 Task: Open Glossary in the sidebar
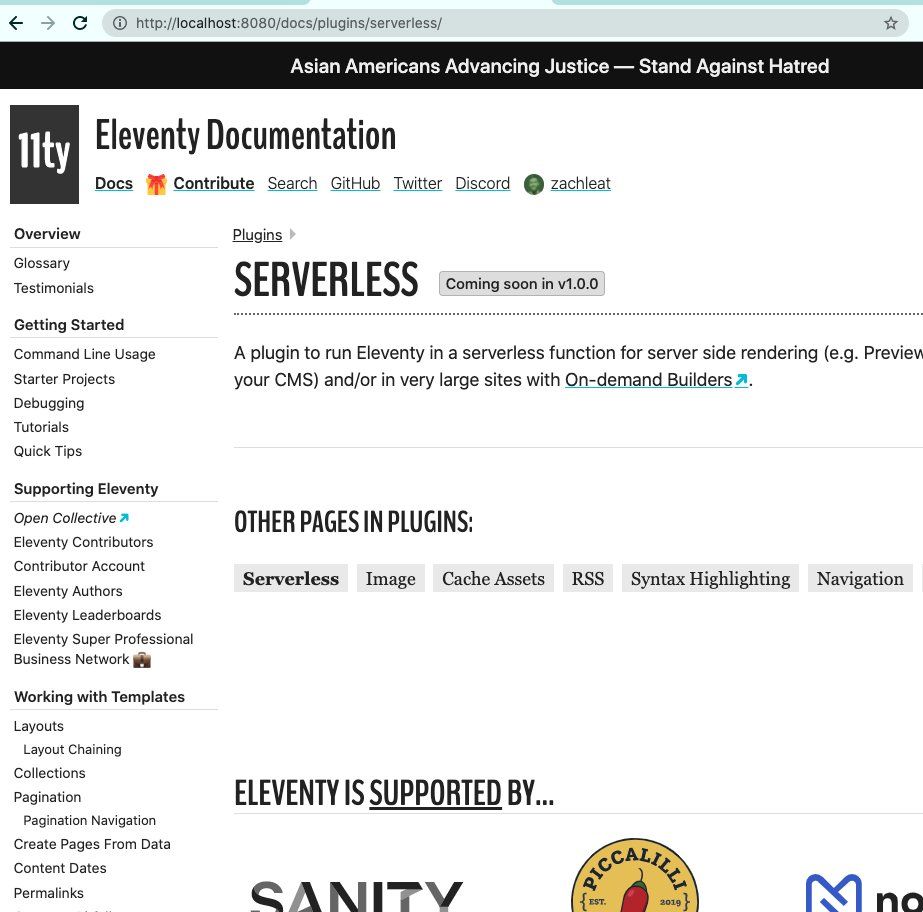[x=42, y=263]
